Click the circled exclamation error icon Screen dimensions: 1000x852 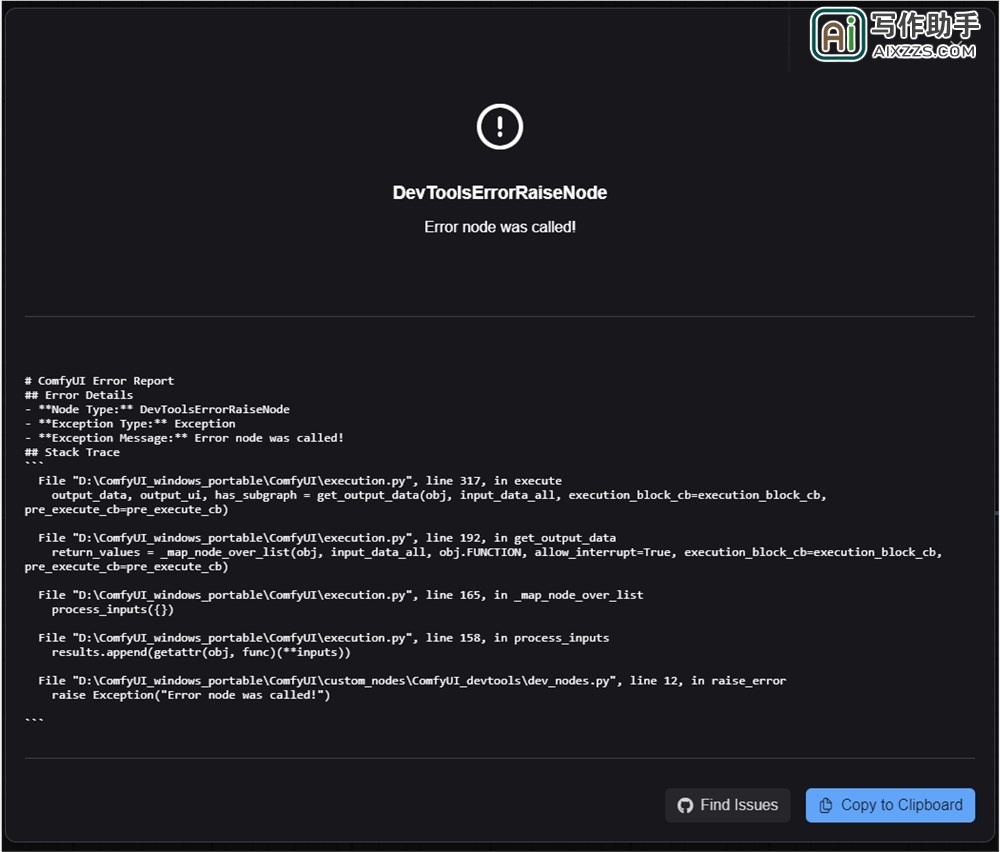499,127
